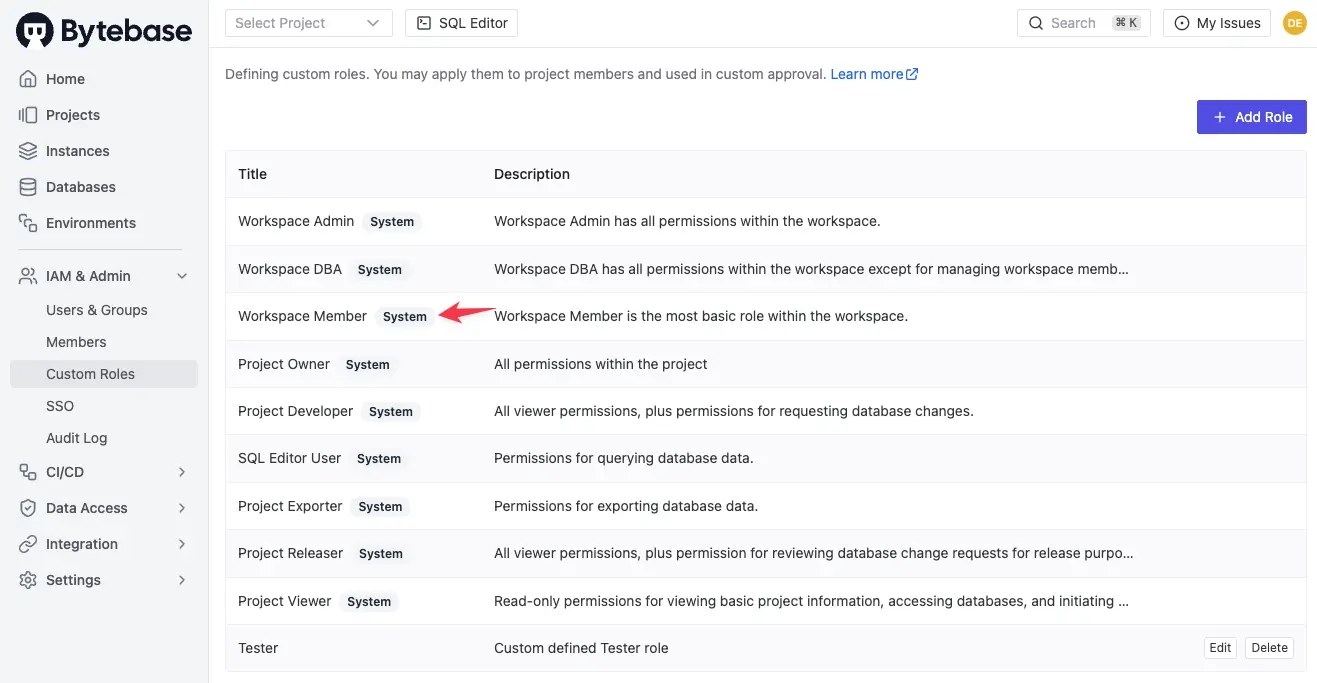The width and height of the screenshot is (1317, 683).
Task: Open Home via house icon
Action: 28,79
